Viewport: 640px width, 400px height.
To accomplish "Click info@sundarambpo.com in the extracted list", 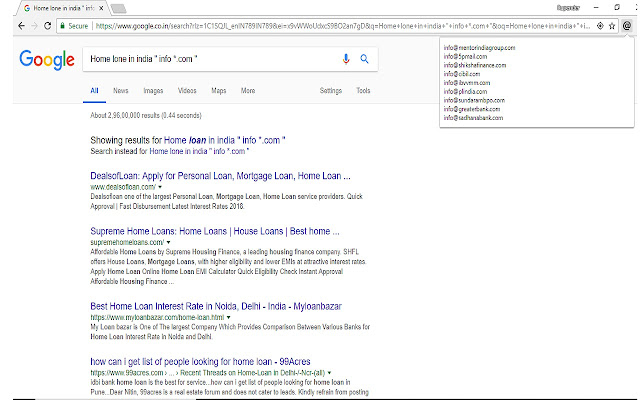I will click(x=474, y=102).
